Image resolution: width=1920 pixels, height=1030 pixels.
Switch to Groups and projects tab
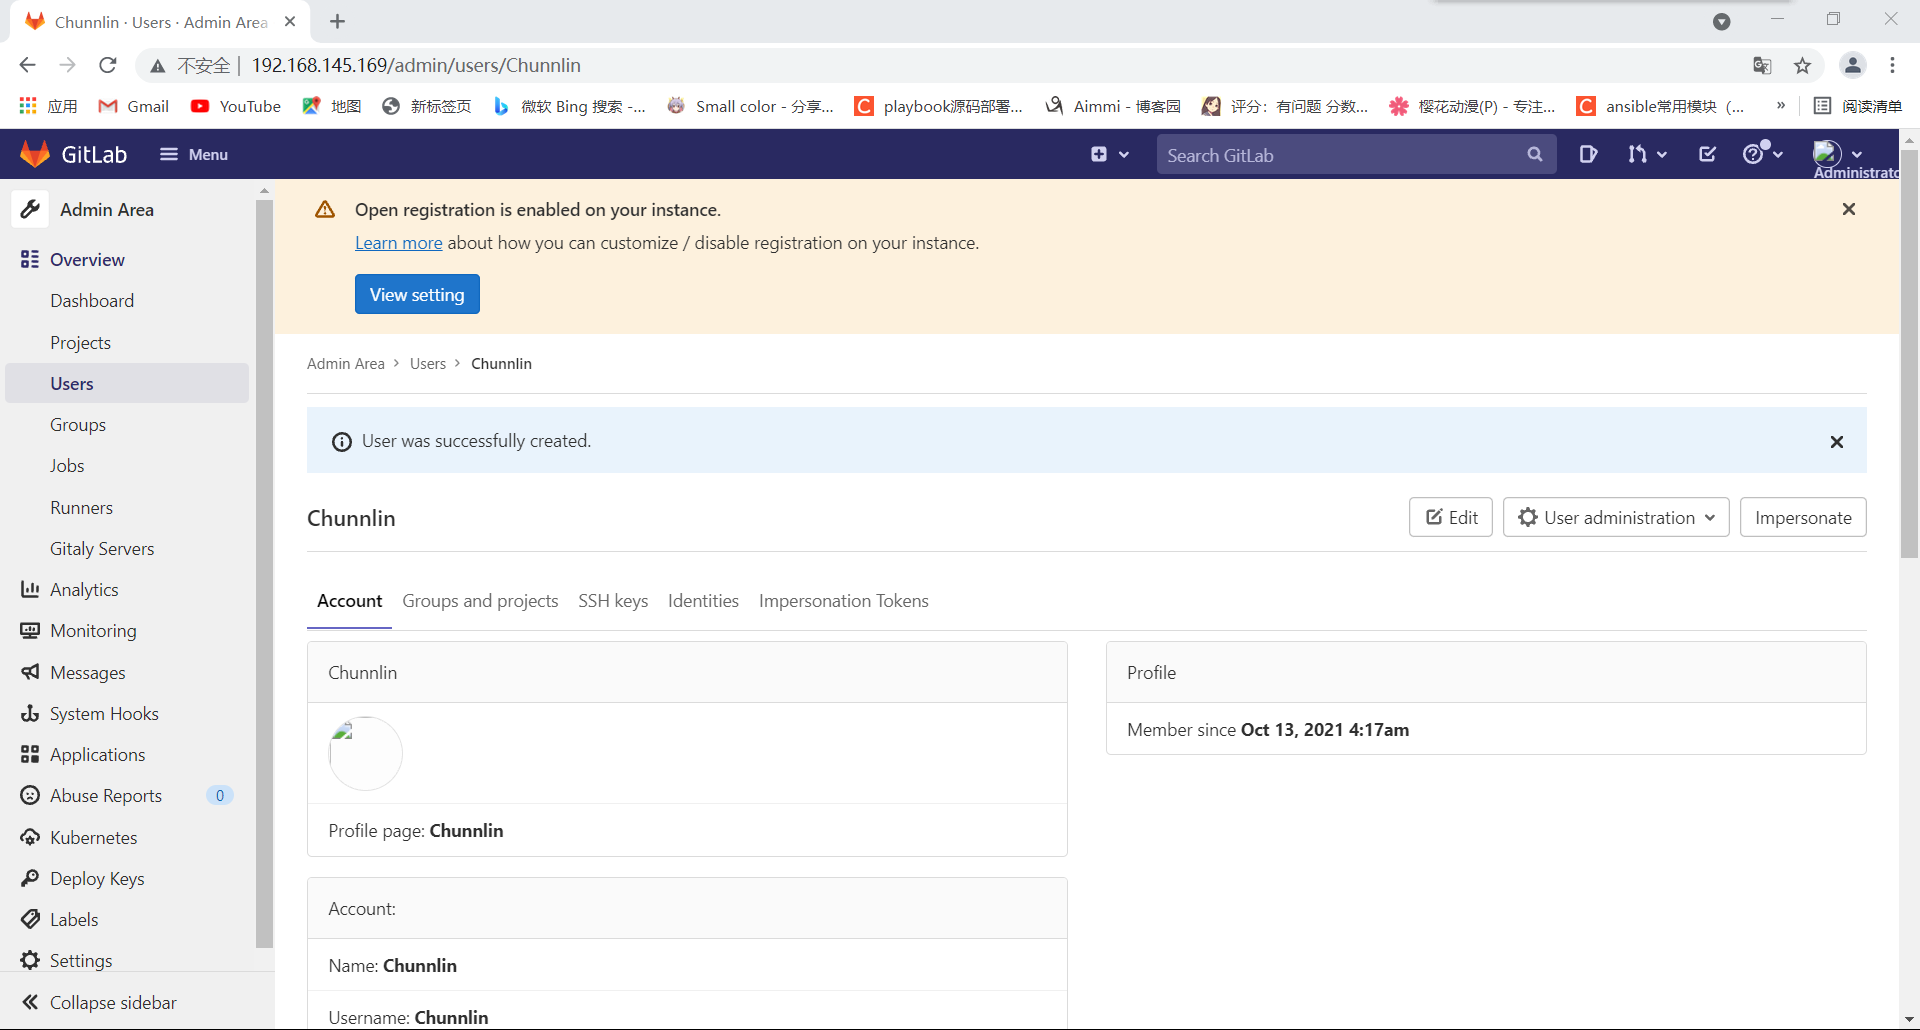480,601
